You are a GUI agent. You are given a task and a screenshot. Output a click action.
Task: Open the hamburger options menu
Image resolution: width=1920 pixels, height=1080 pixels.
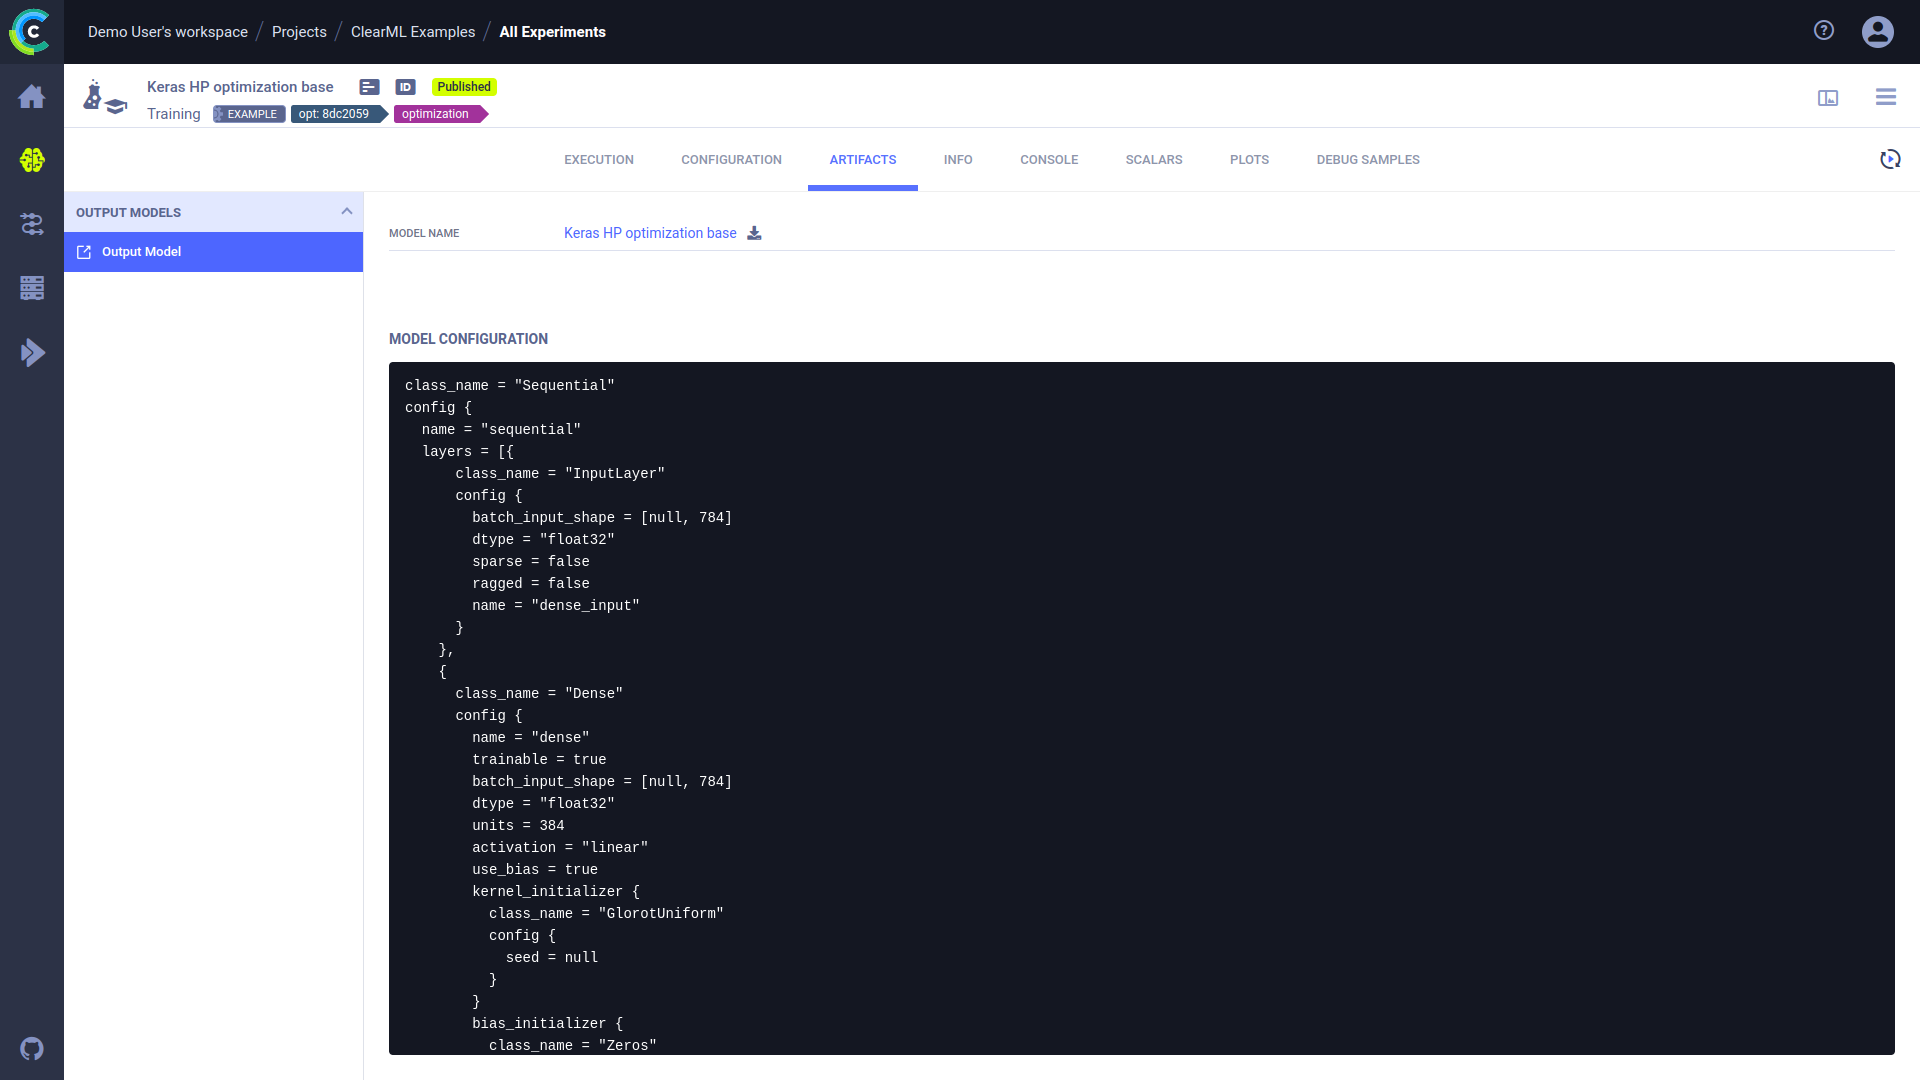click(1886, 97)
